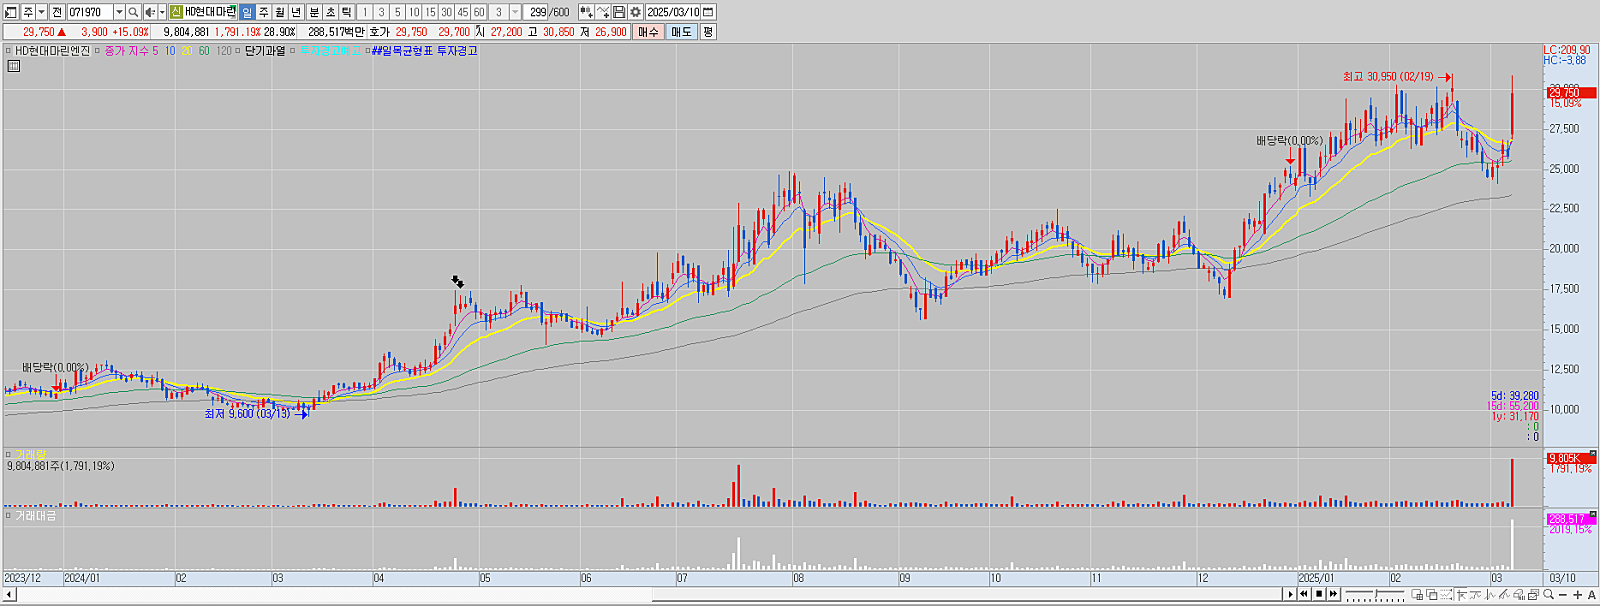Click the chart zoom slider at bottom
Screen dimensions: 1600x606
coord(1375,594)
